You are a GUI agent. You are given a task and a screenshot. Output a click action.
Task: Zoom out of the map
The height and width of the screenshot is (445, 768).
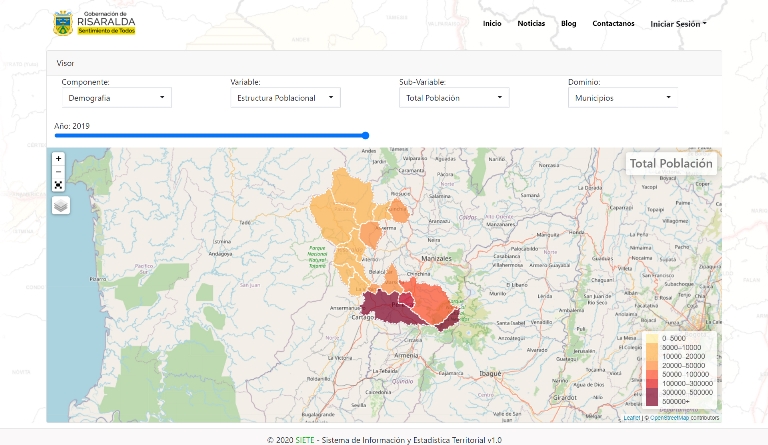(58, 171)
